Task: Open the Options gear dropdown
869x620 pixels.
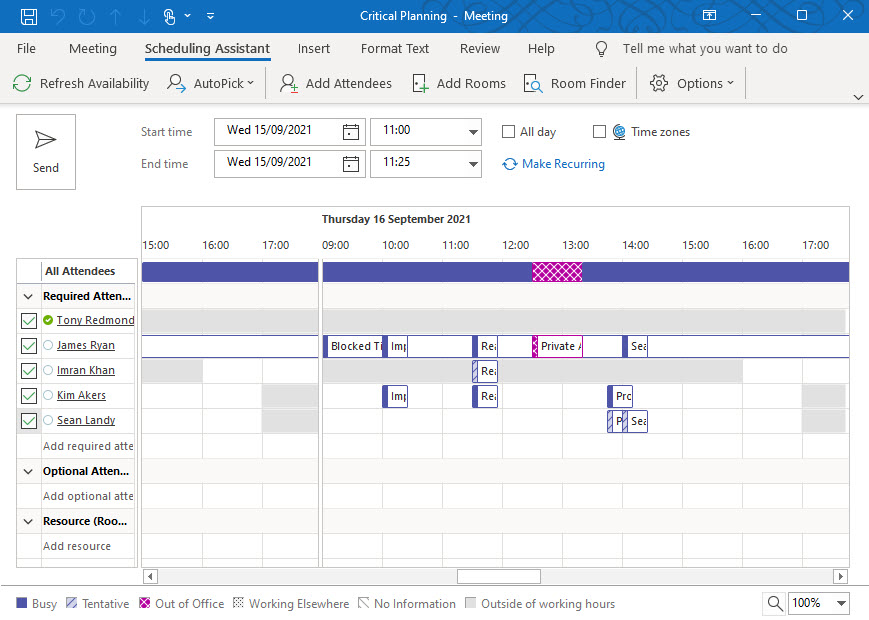Action: 692,83
